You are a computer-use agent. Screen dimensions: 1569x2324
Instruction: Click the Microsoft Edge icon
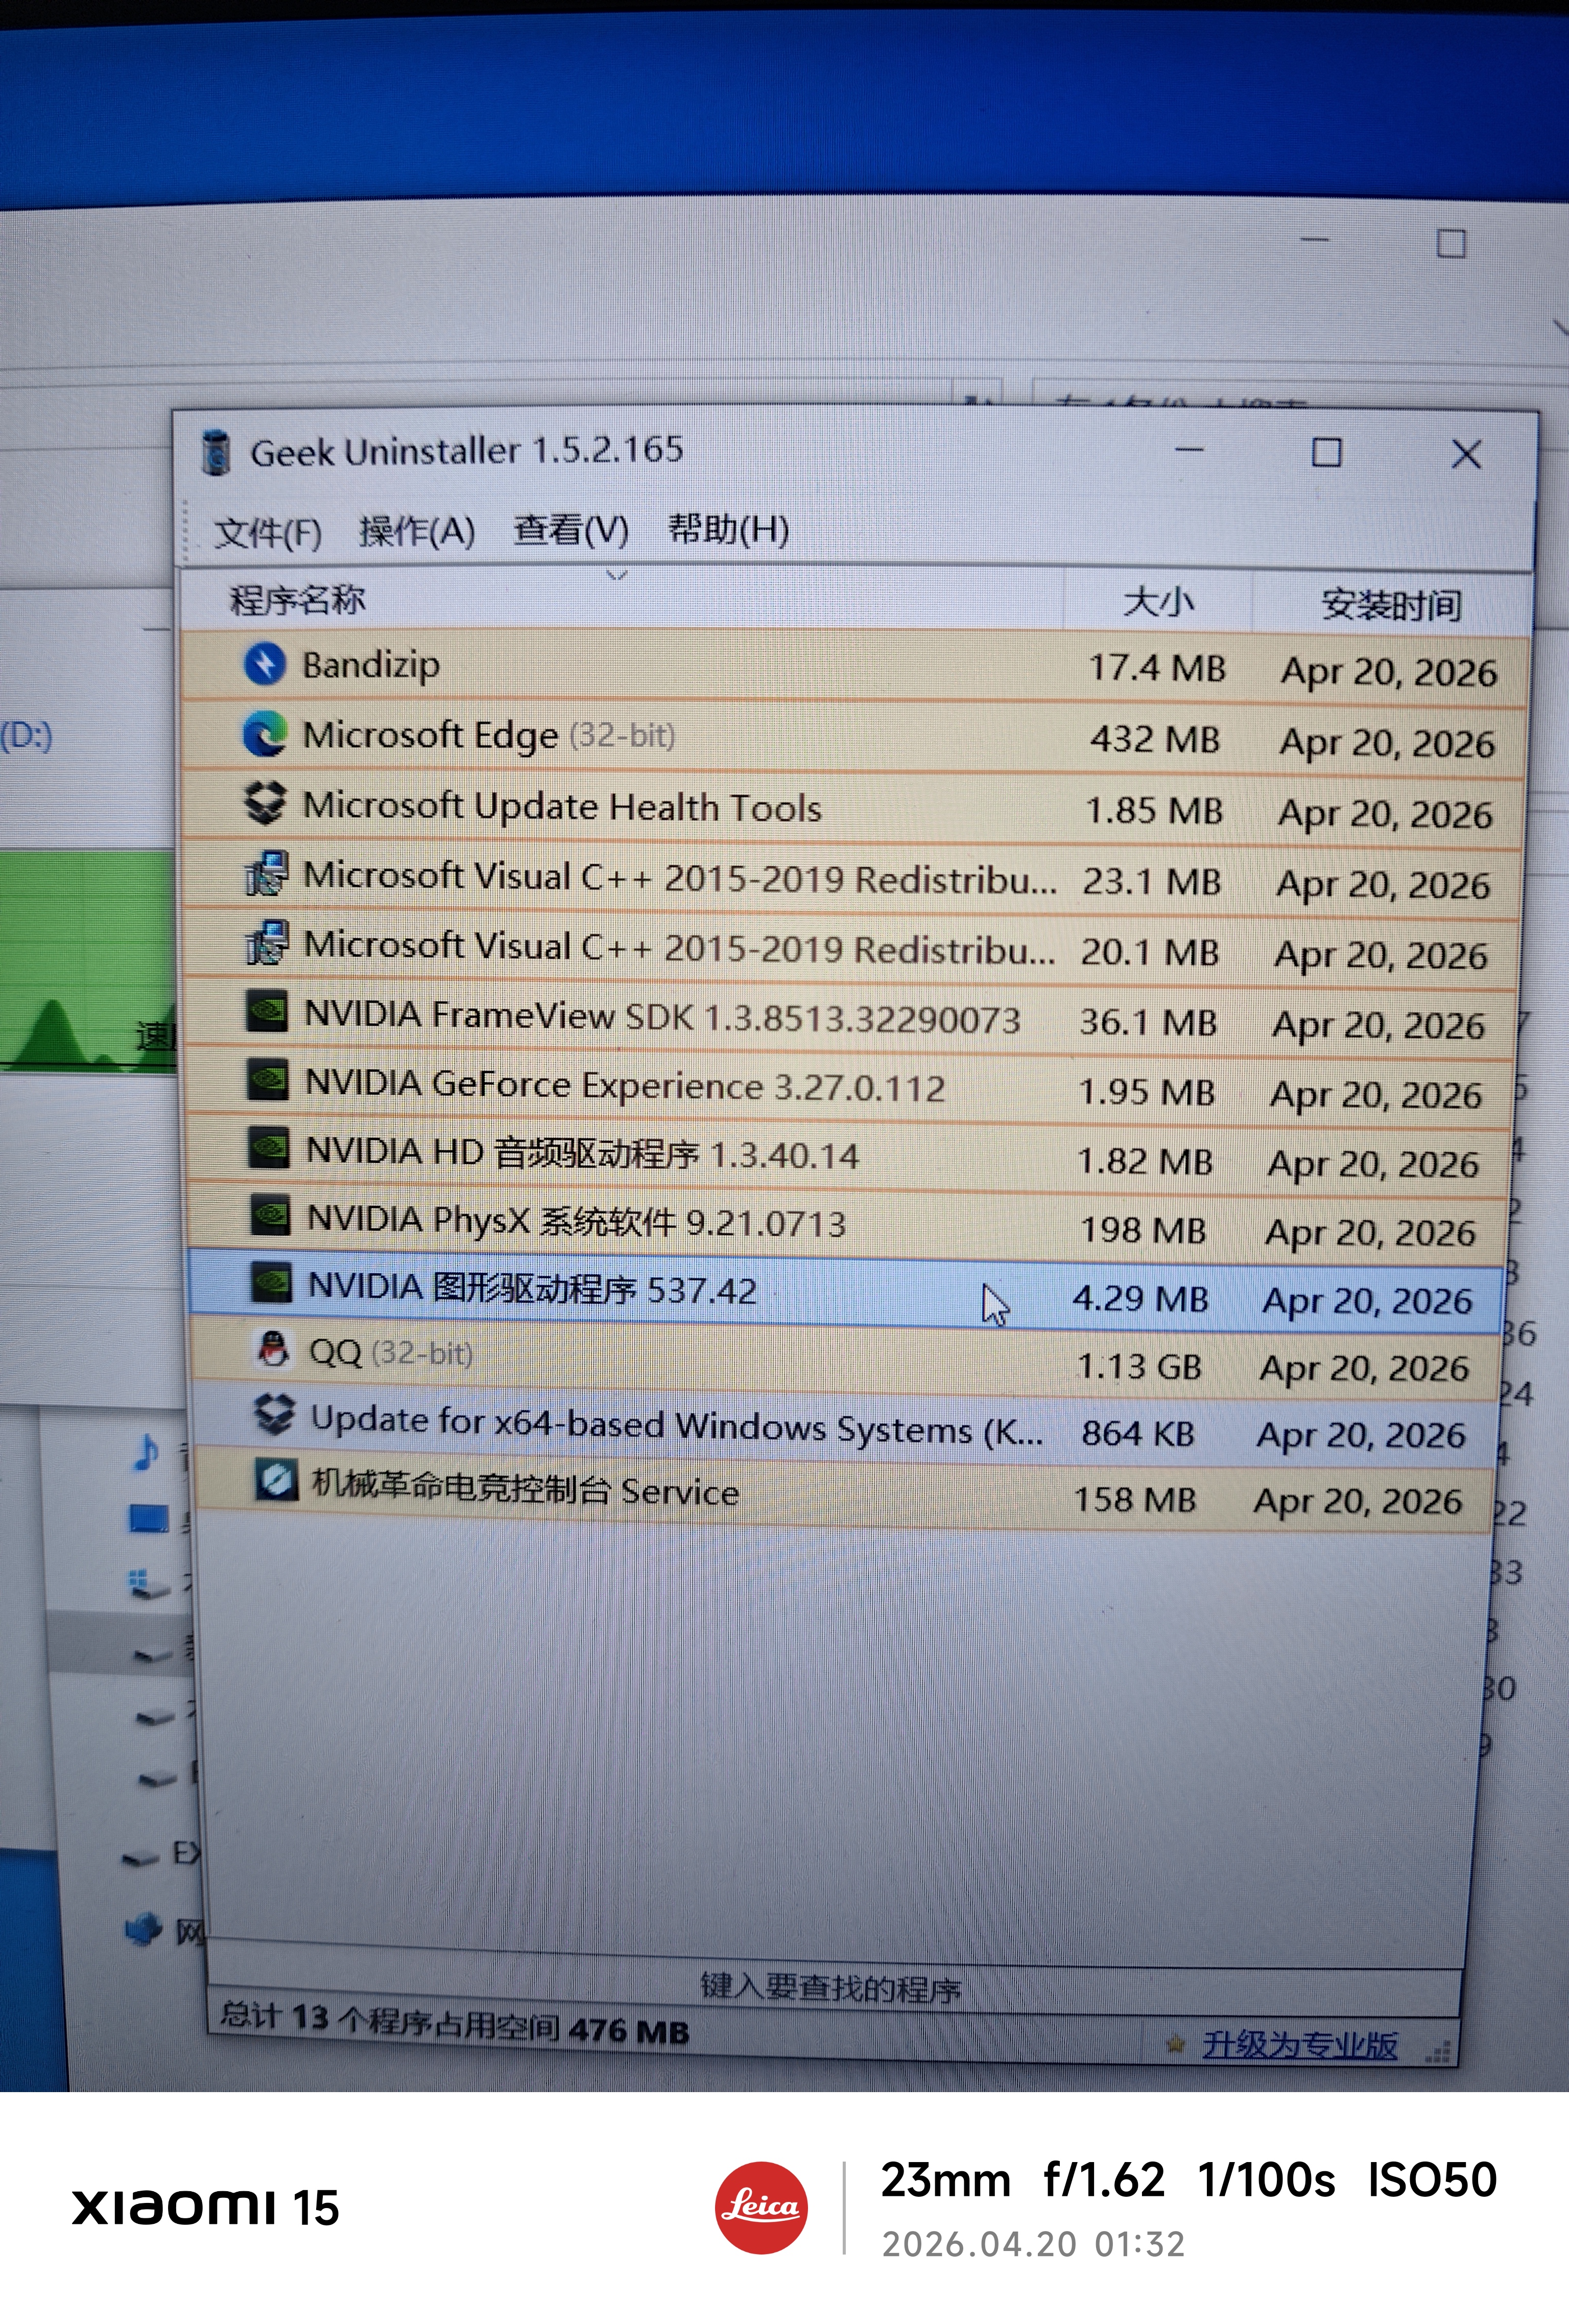click(x=265, y=734)
